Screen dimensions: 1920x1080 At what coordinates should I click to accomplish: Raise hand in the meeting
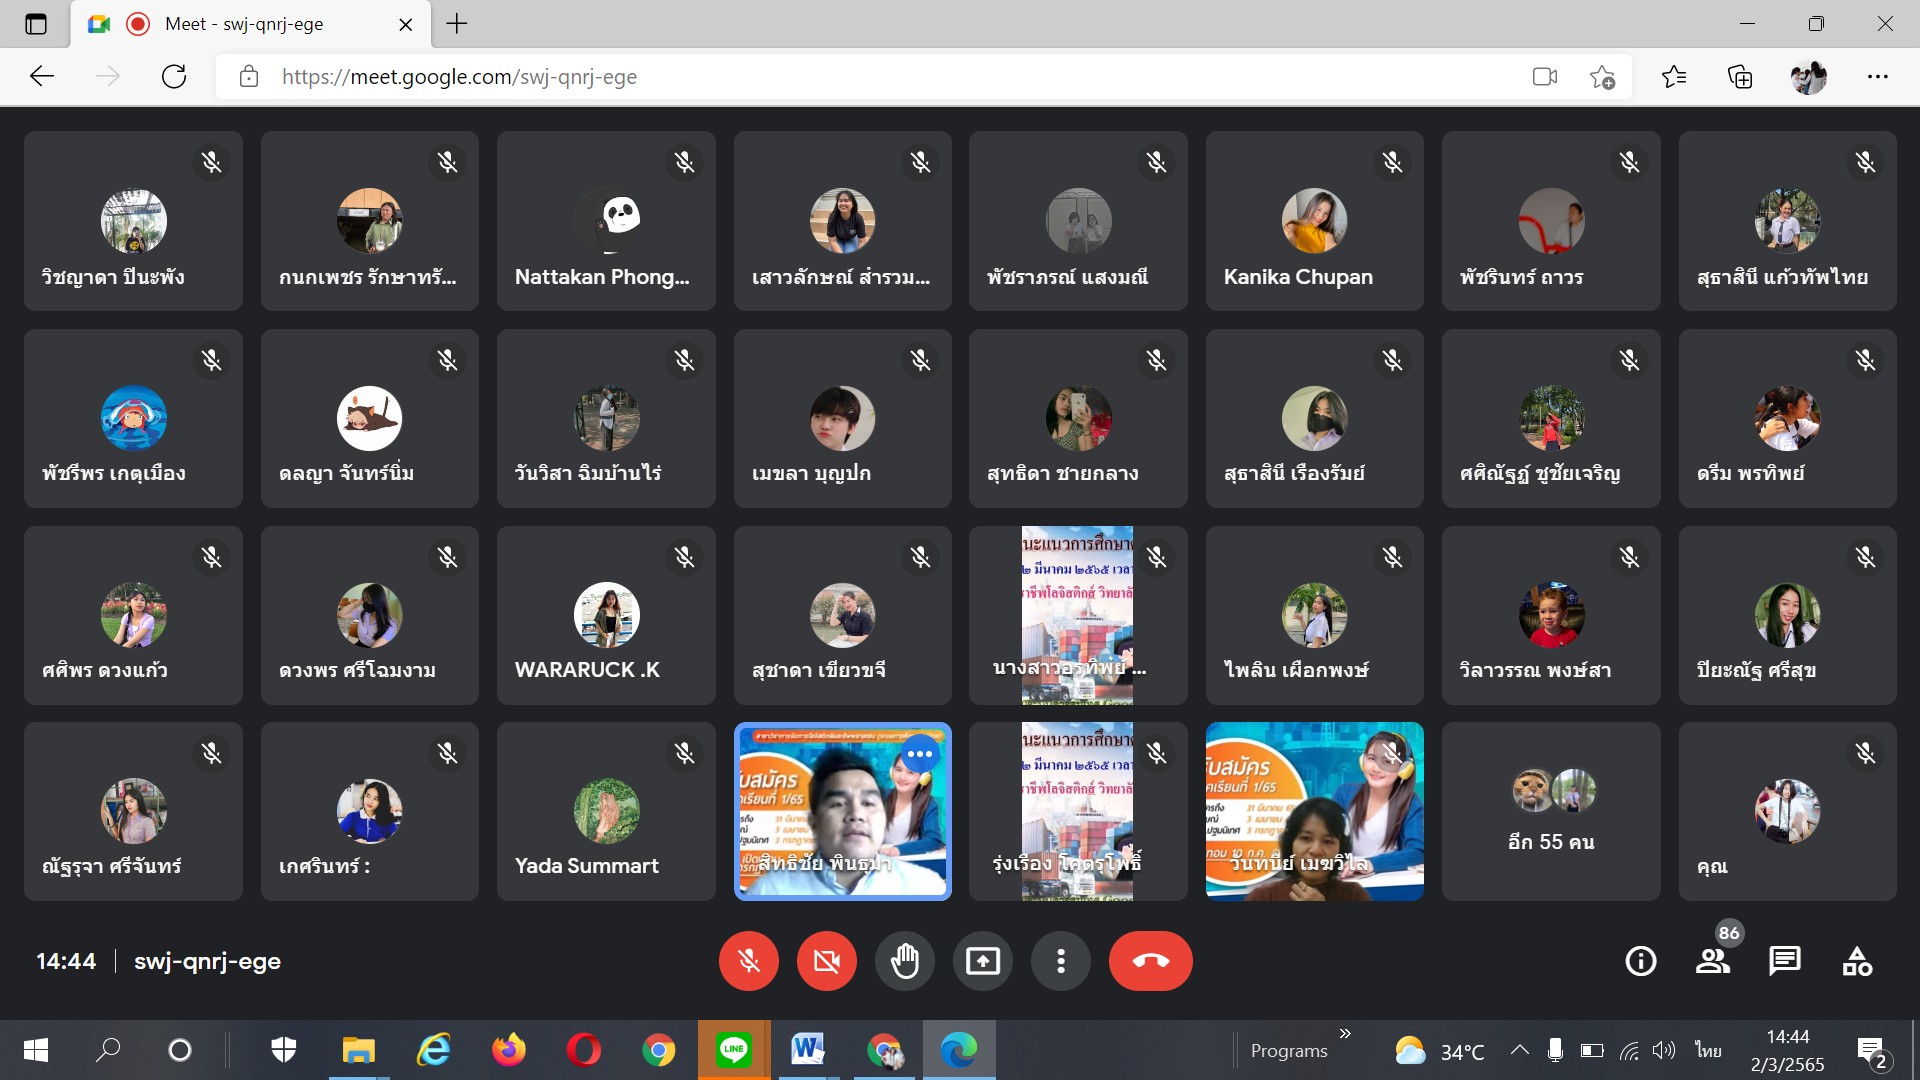pos(904,961)
